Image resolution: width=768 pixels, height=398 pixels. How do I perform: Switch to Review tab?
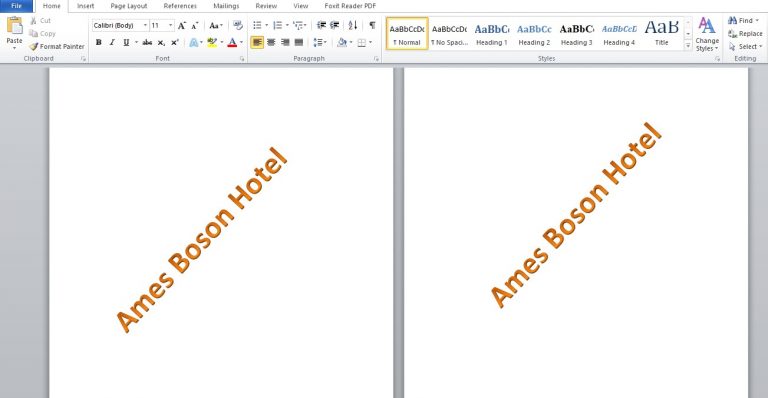pyautogui.click(x=266, y=6)
